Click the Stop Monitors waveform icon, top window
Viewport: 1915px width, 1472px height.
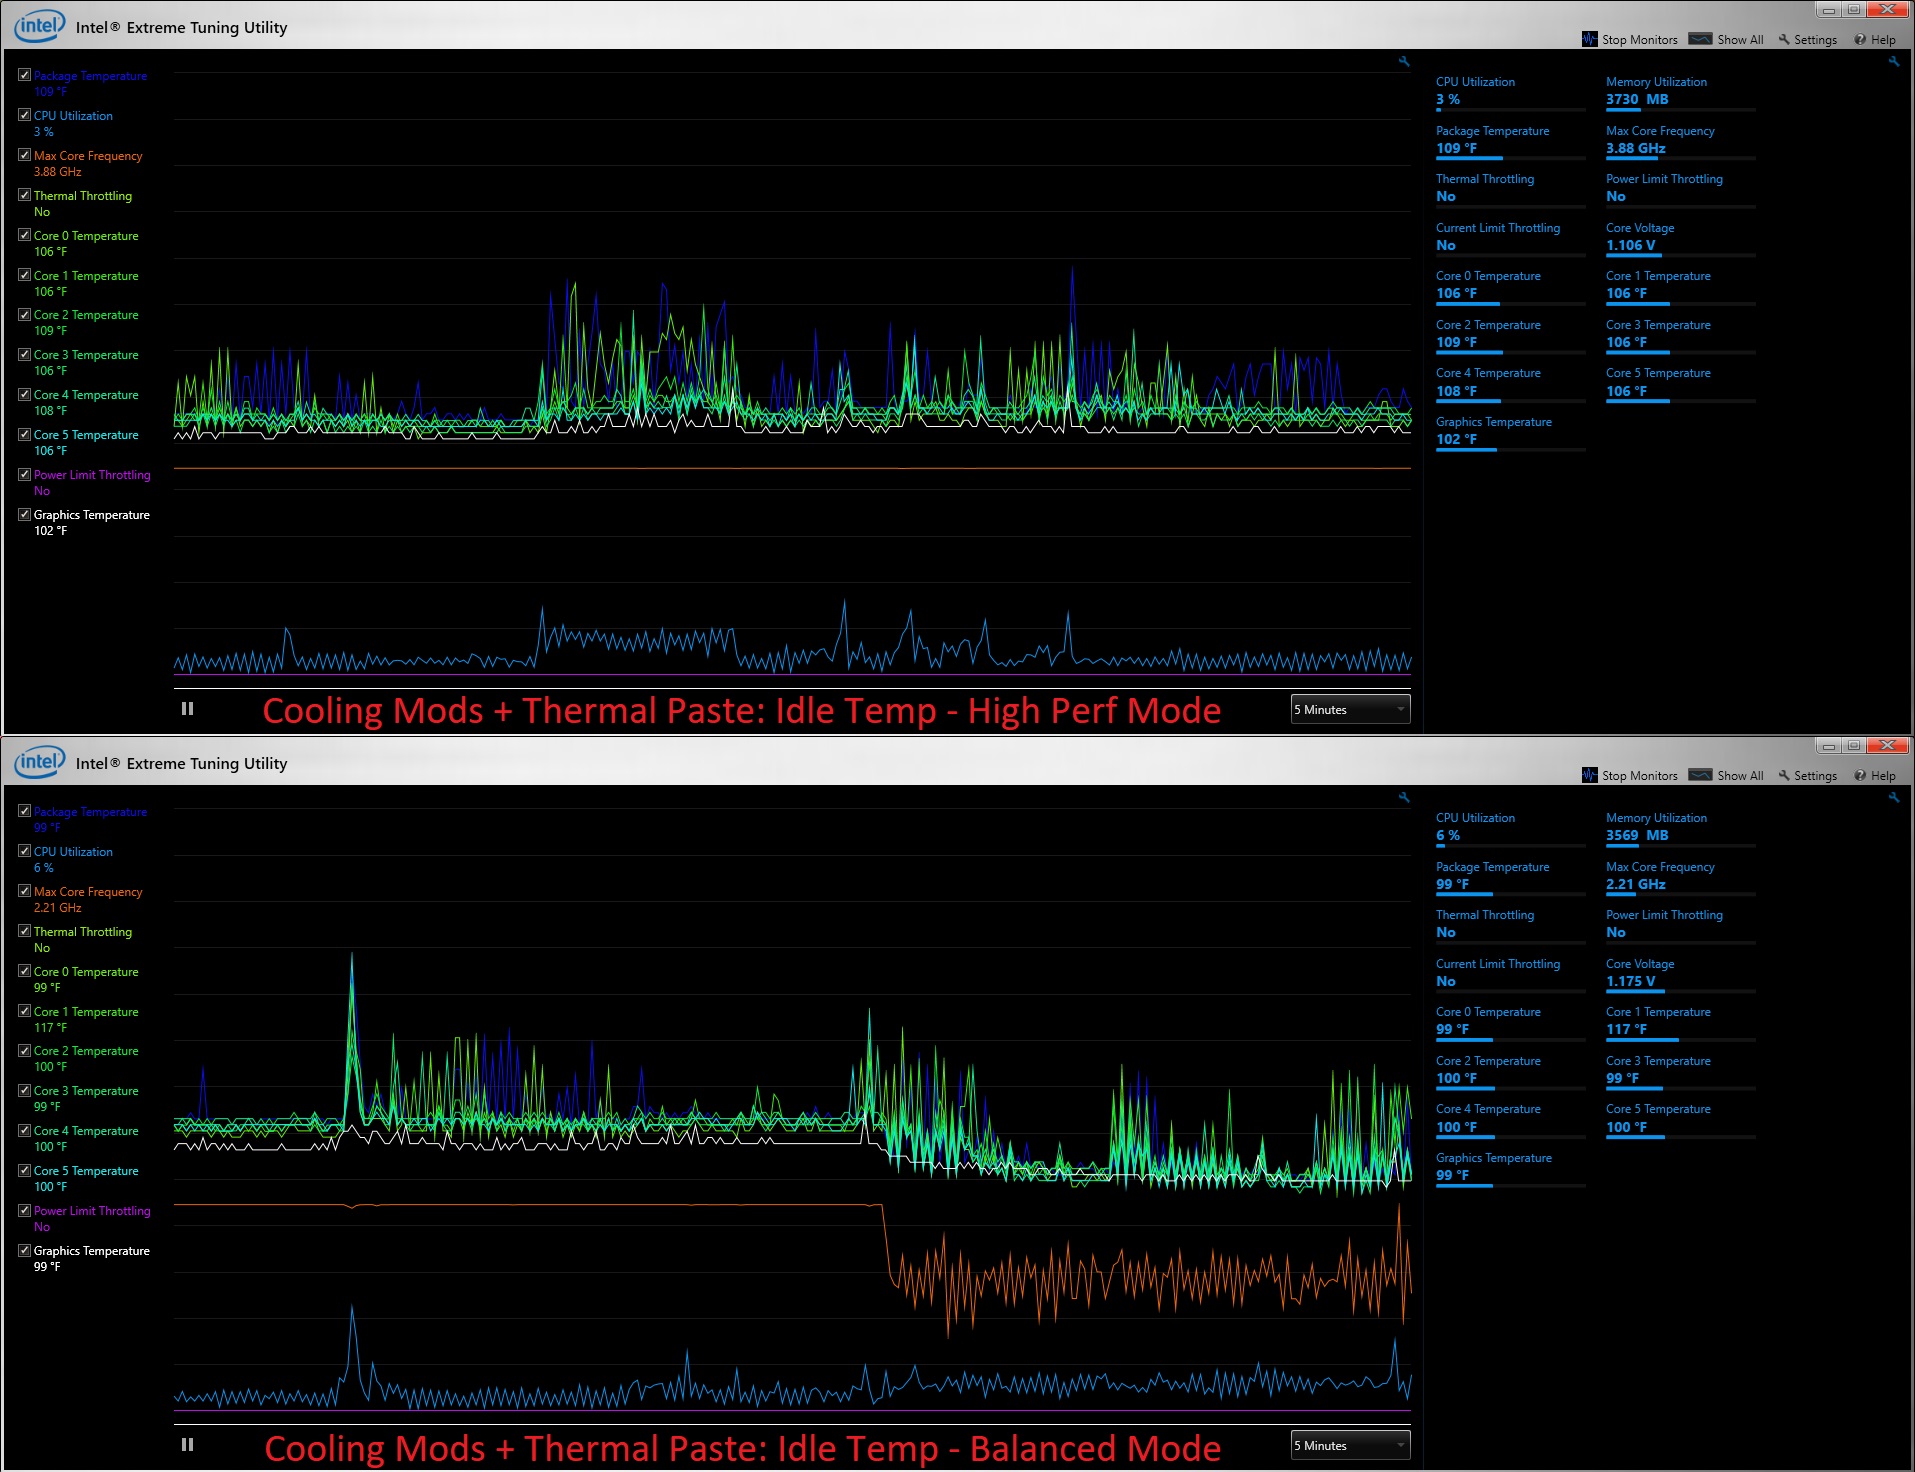pos(1590,39)
